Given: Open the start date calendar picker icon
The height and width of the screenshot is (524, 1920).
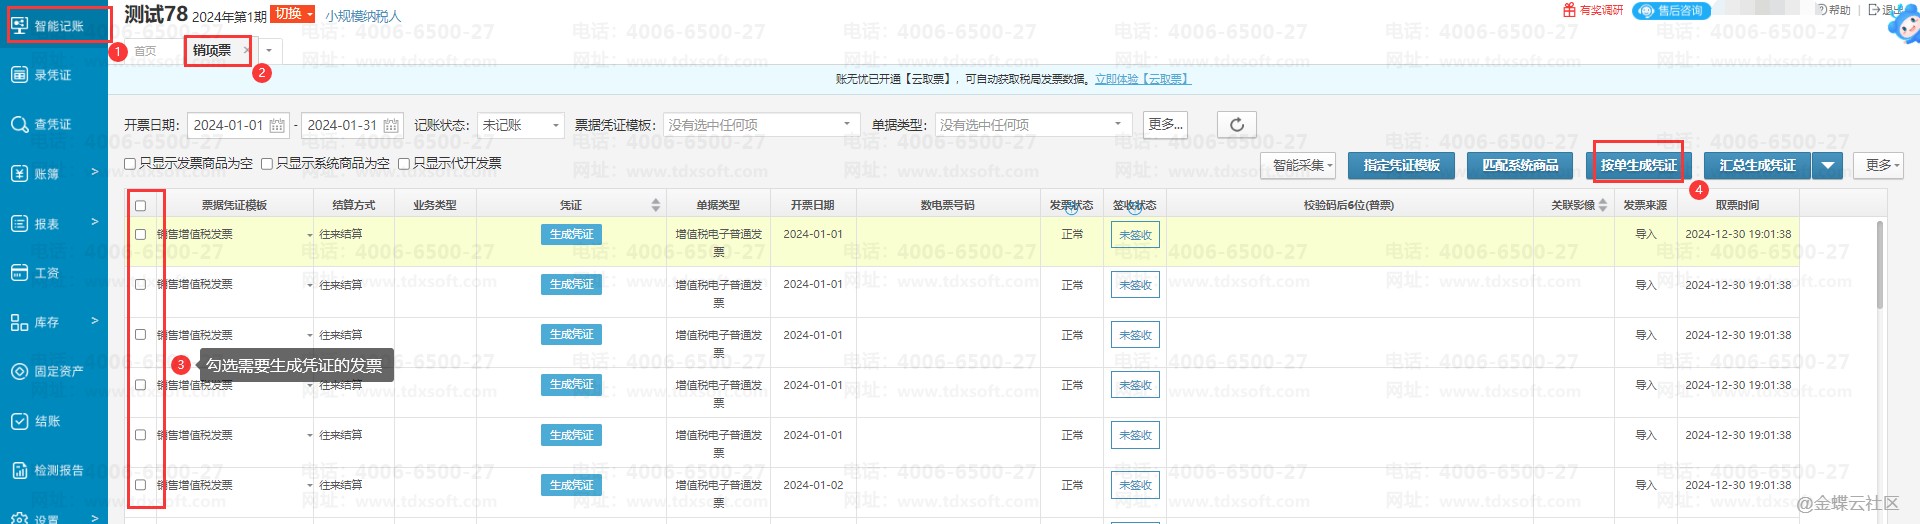Looking at the screenshot, I should click(x=277, y=126).
